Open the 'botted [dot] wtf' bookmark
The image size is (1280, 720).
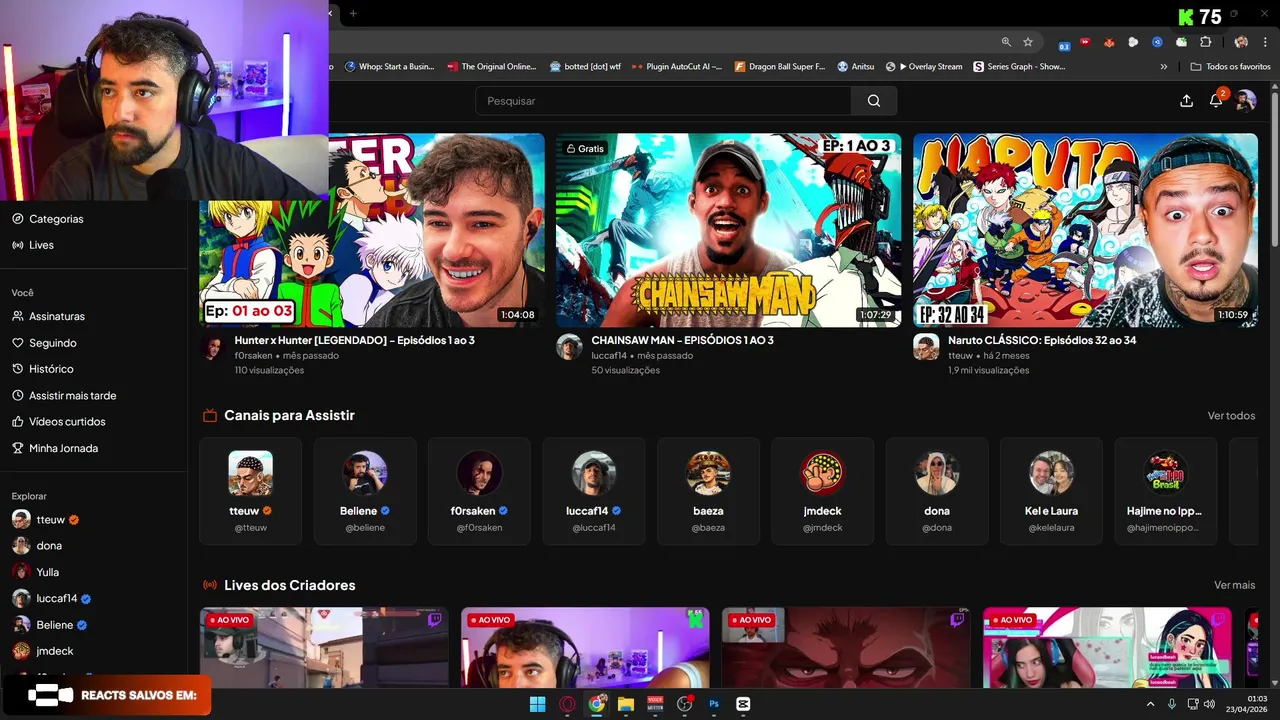(585, 67)
